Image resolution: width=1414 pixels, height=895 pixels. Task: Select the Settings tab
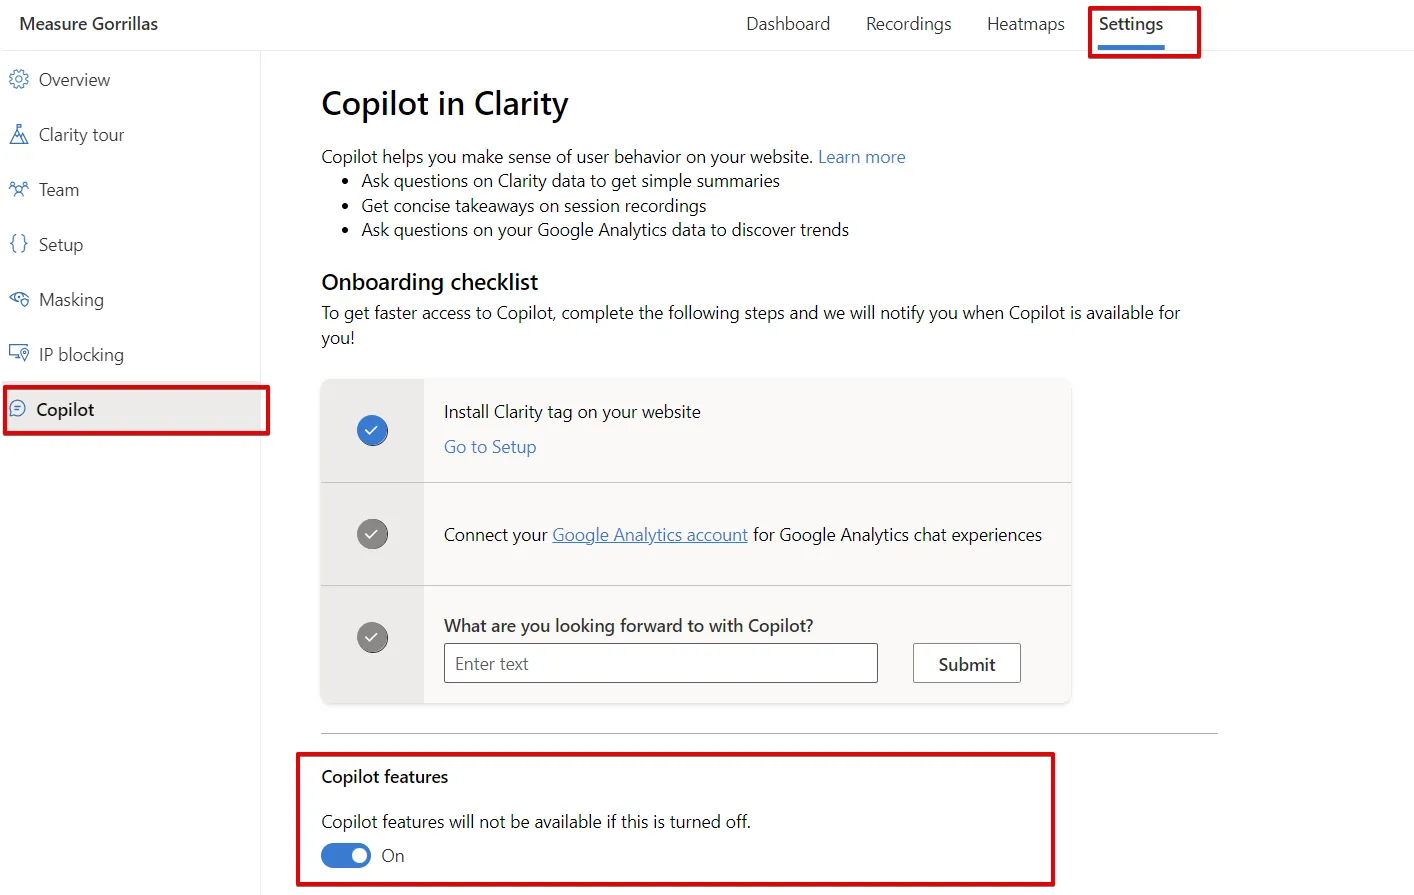pyautogui.click(x=1130, y=24)
